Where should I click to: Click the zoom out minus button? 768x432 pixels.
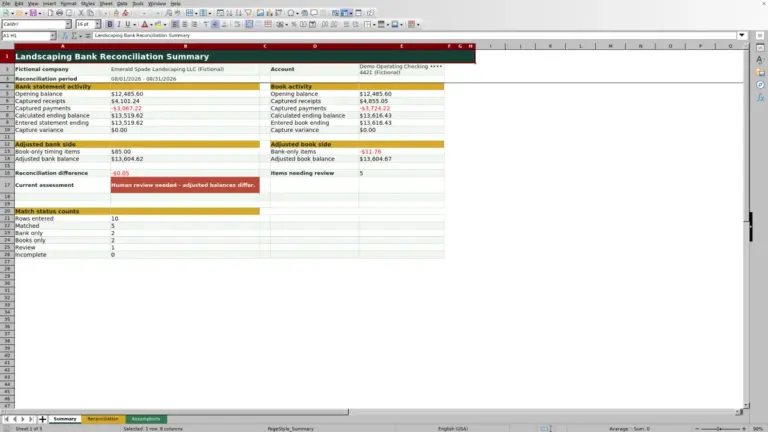tap(697, 429)
